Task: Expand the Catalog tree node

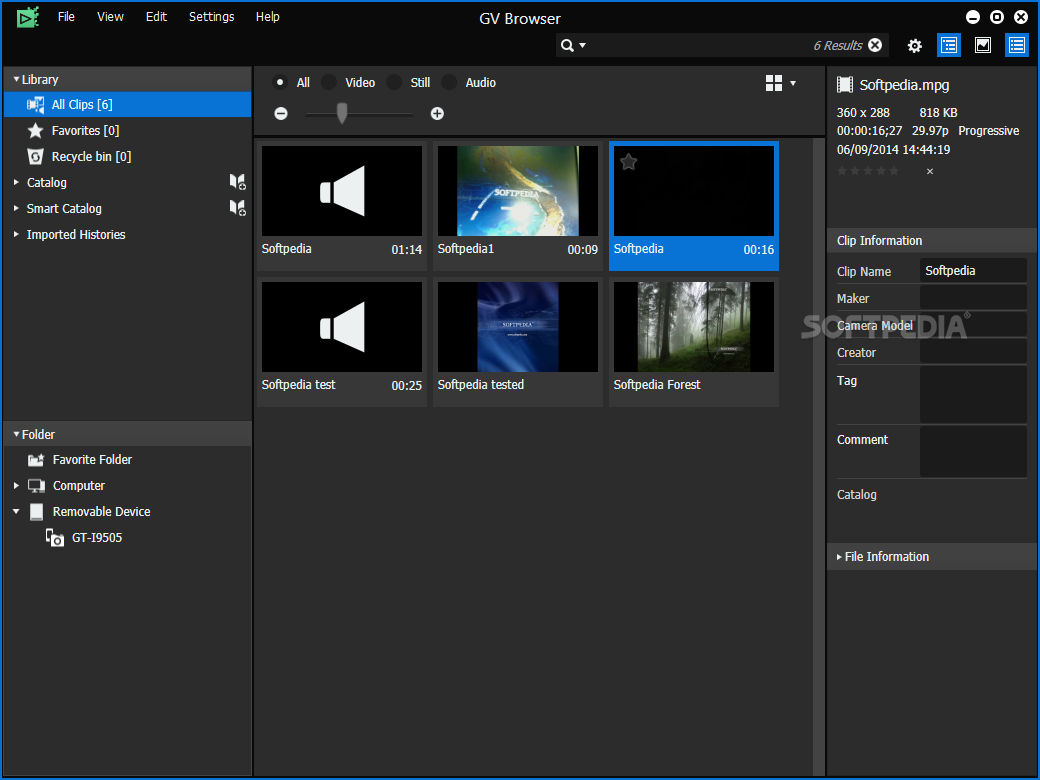Action: [17, 182]
